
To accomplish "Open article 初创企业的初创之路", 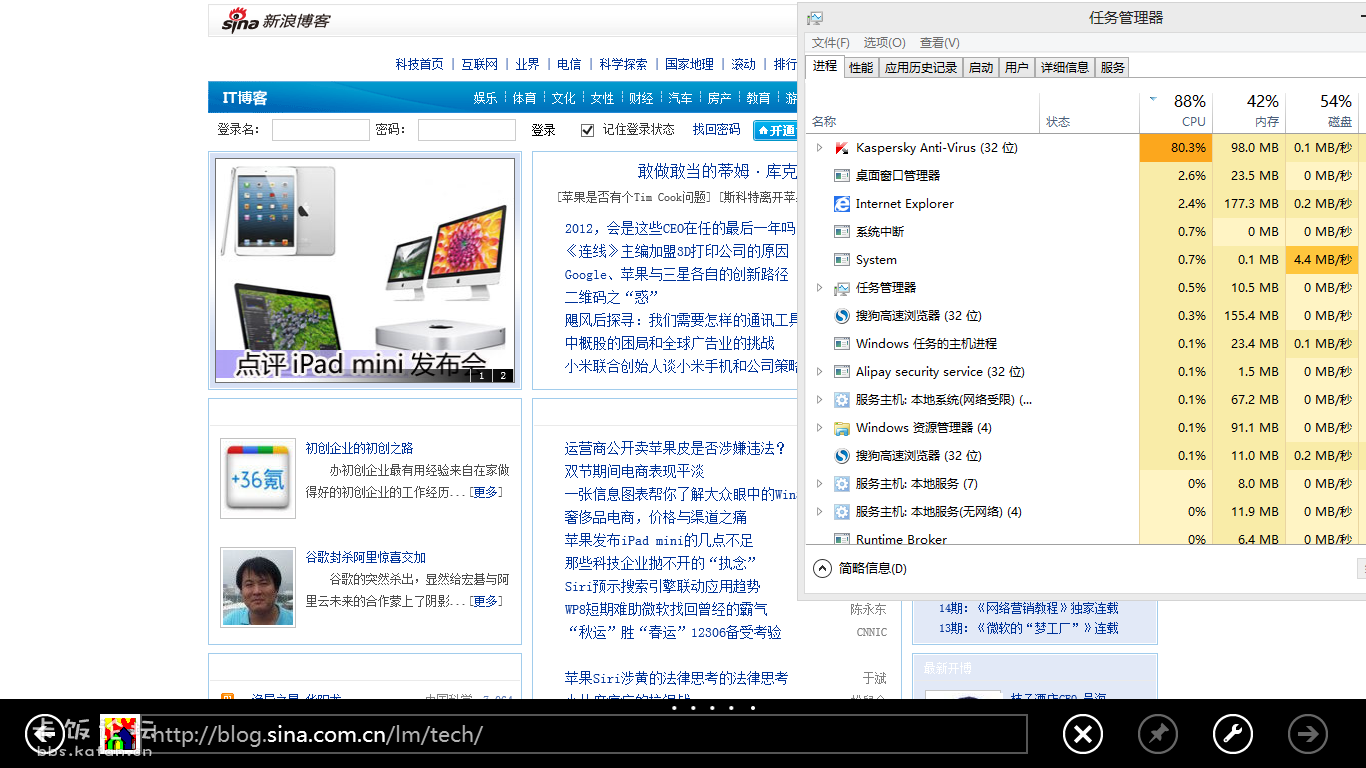I will [359, 448].
